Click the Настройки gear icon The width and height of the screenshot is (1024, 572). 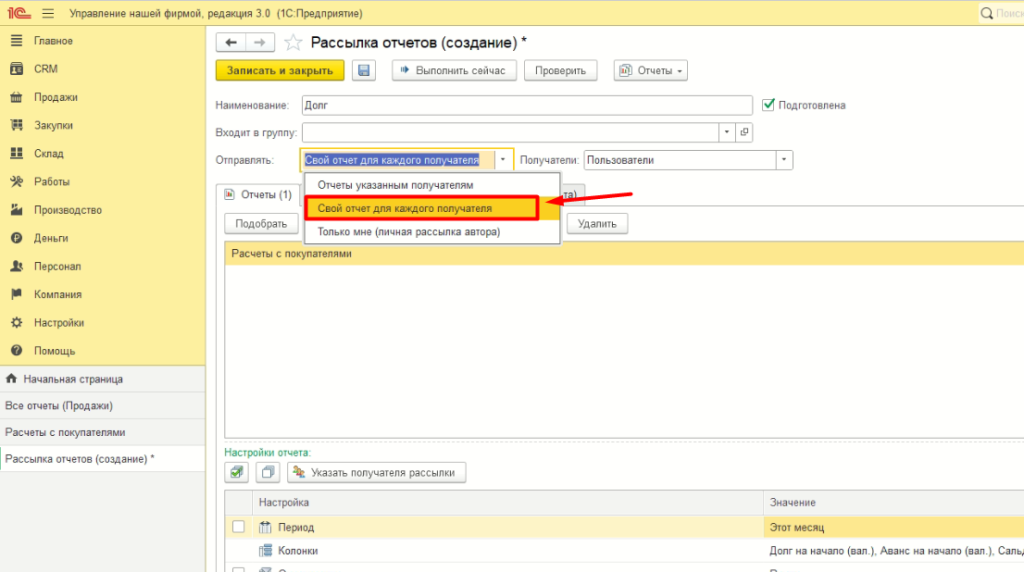coord(16,323)
